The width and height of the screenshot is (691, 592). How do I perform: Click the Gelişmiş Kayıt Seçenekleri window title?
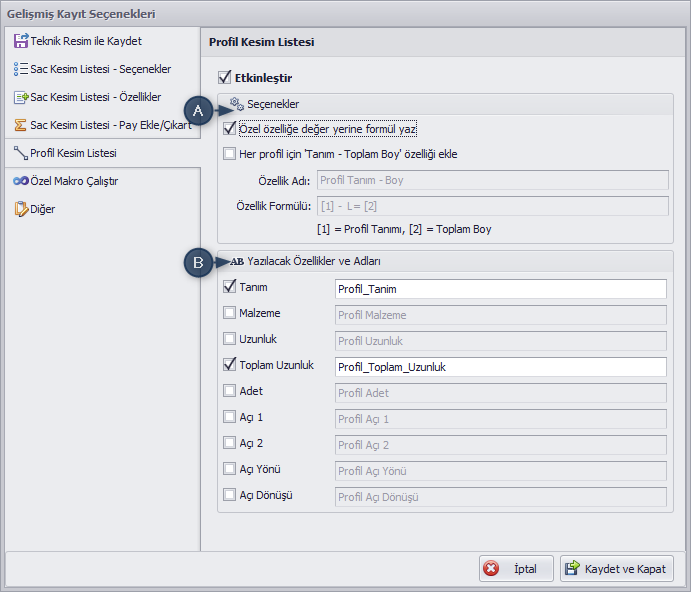(x=81, y=14)
